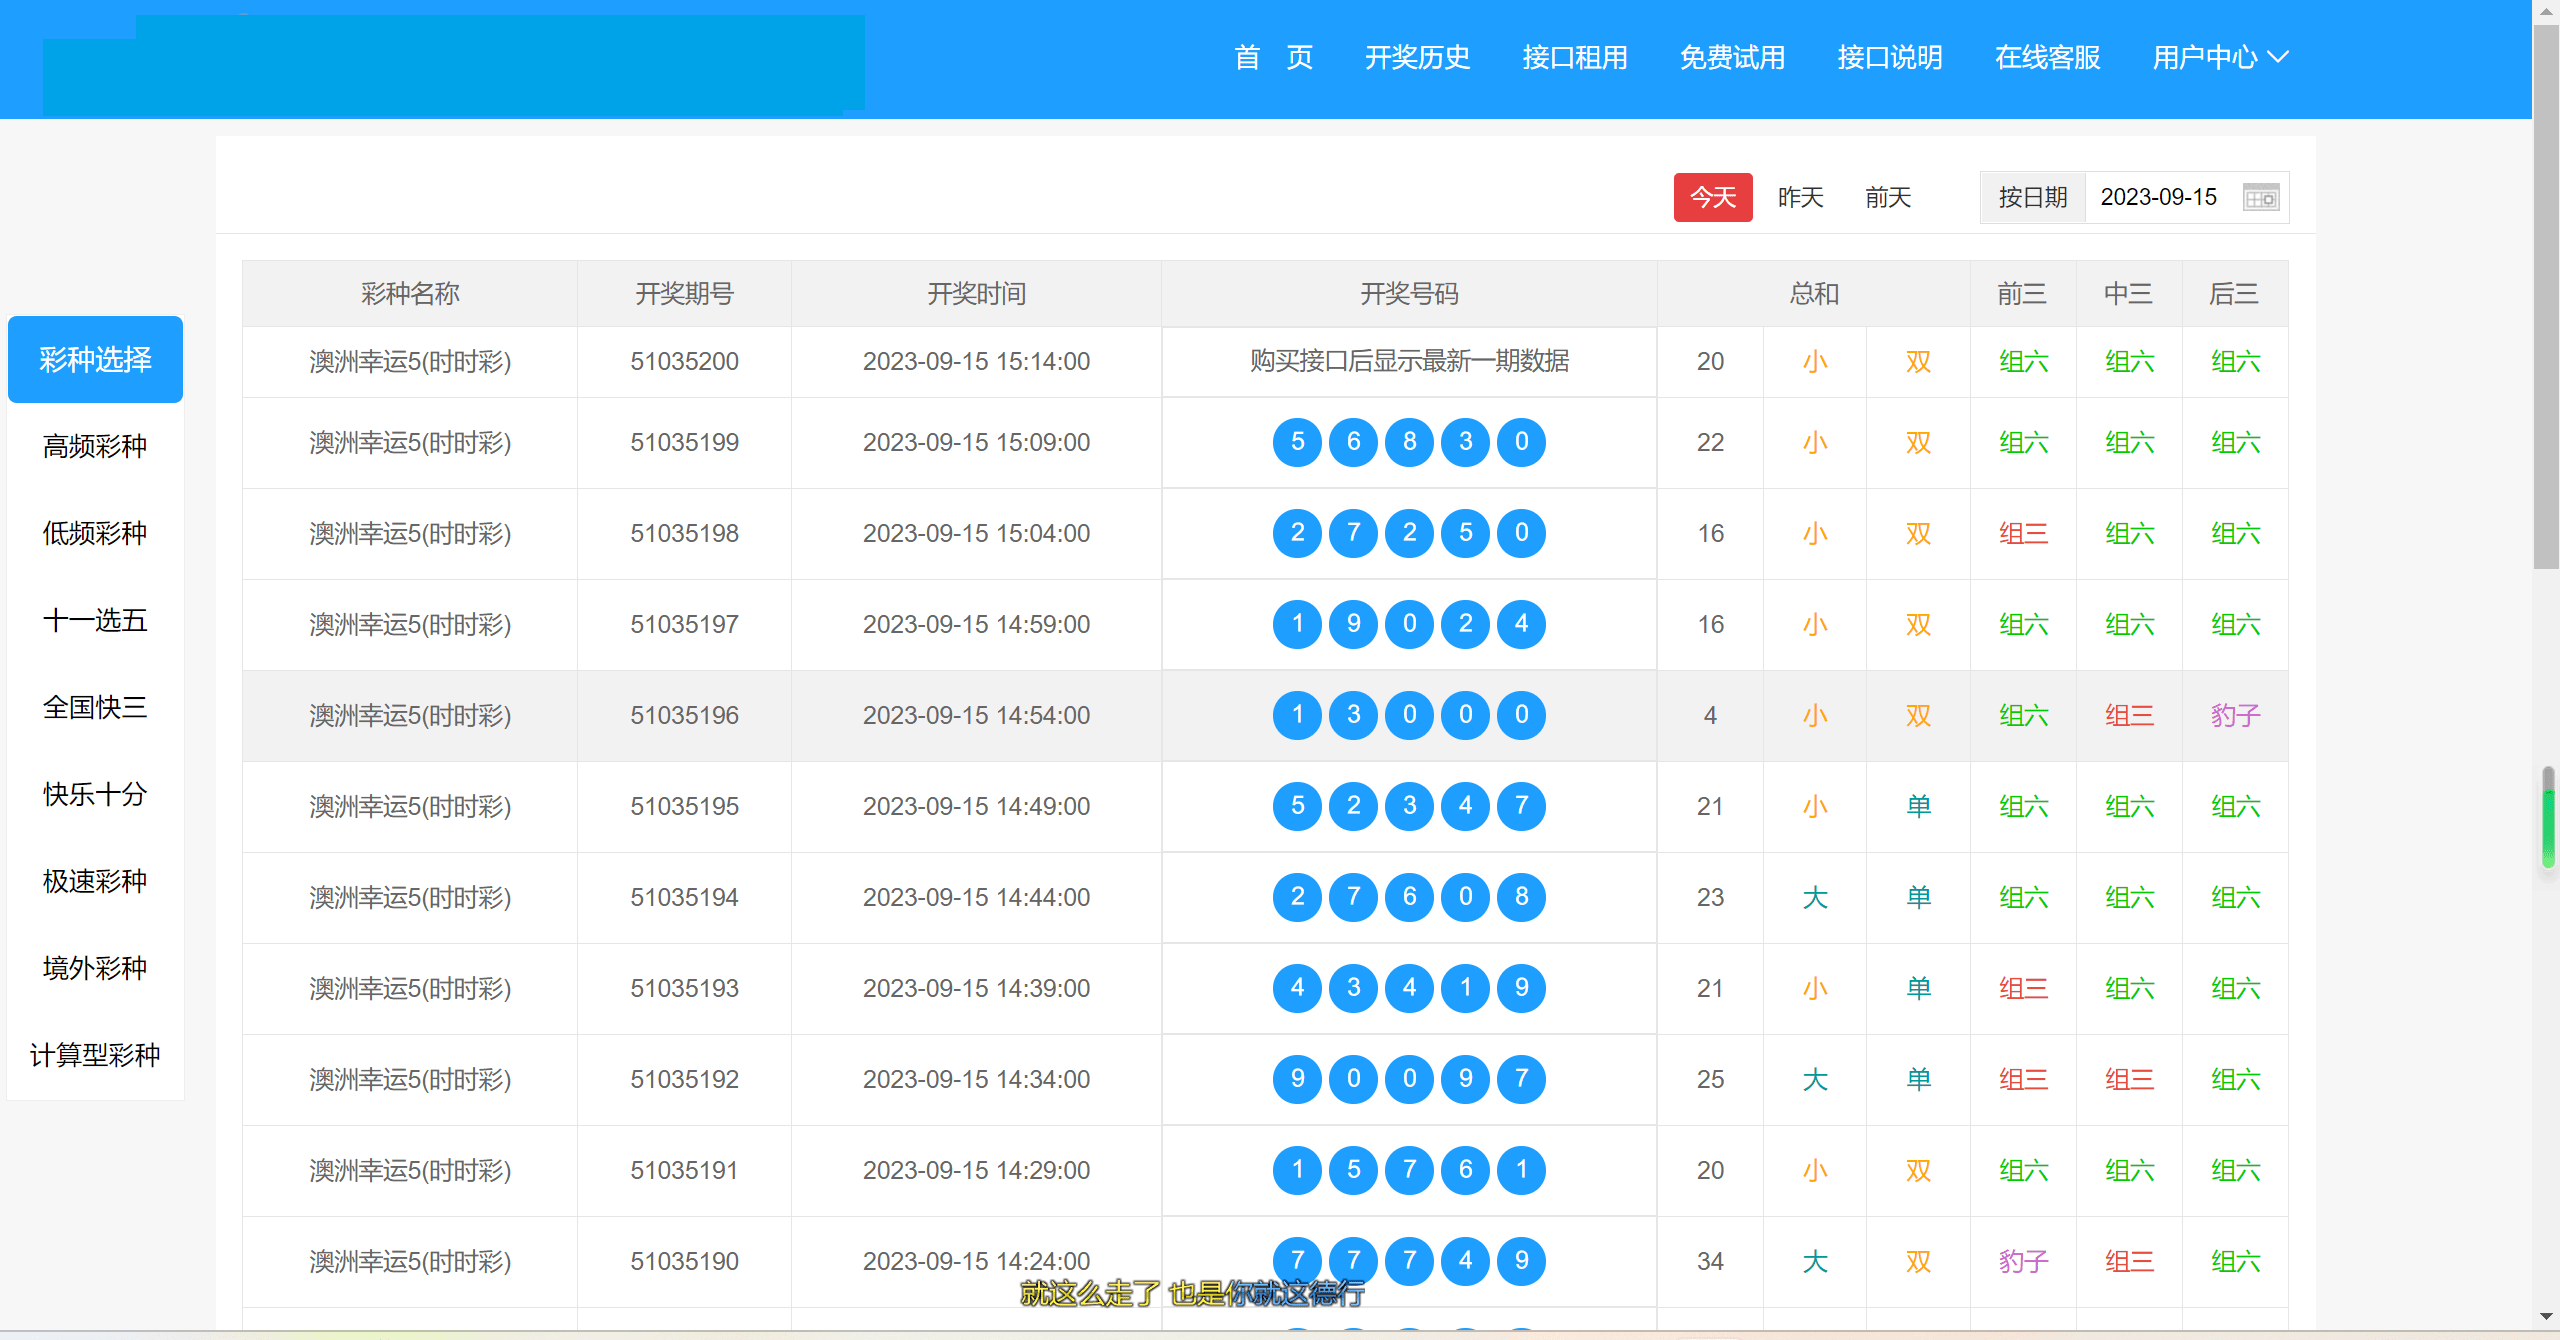Select 前天 date filter
The image size is (2560, 1340).
1888,197
